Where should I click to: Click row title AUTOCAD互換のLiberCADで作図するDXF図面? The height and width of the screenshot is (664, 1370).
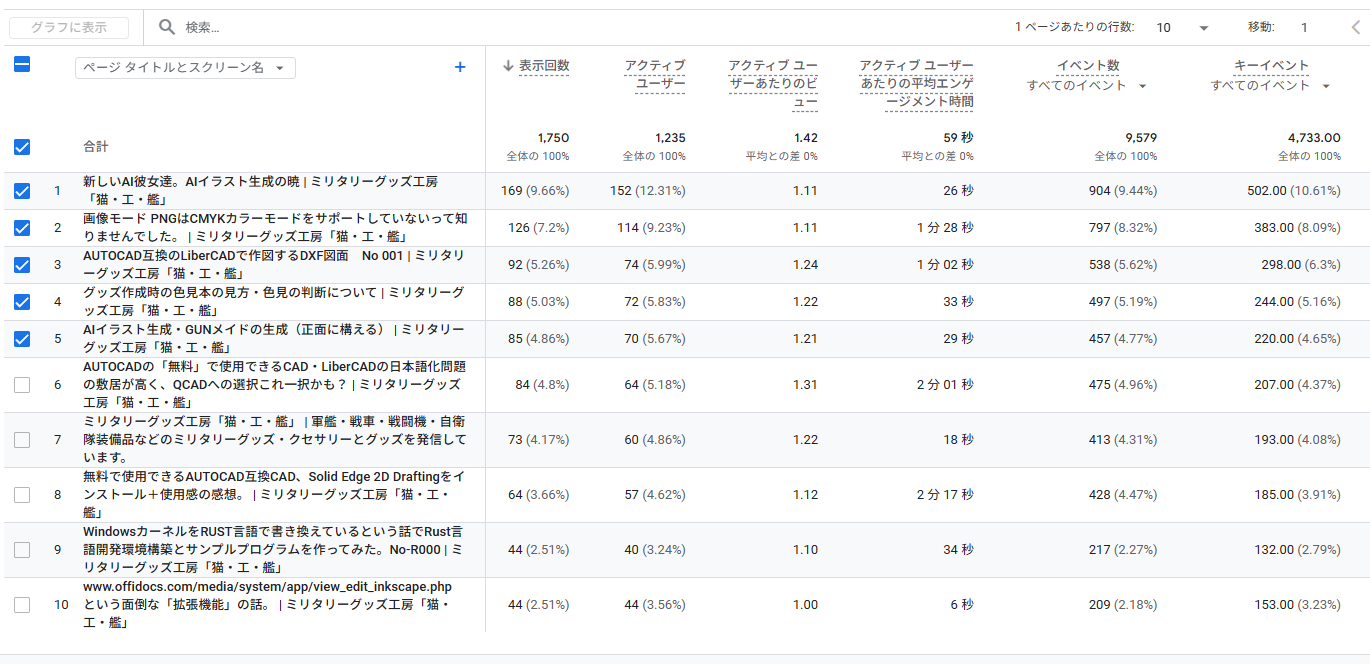click(274, 265)
